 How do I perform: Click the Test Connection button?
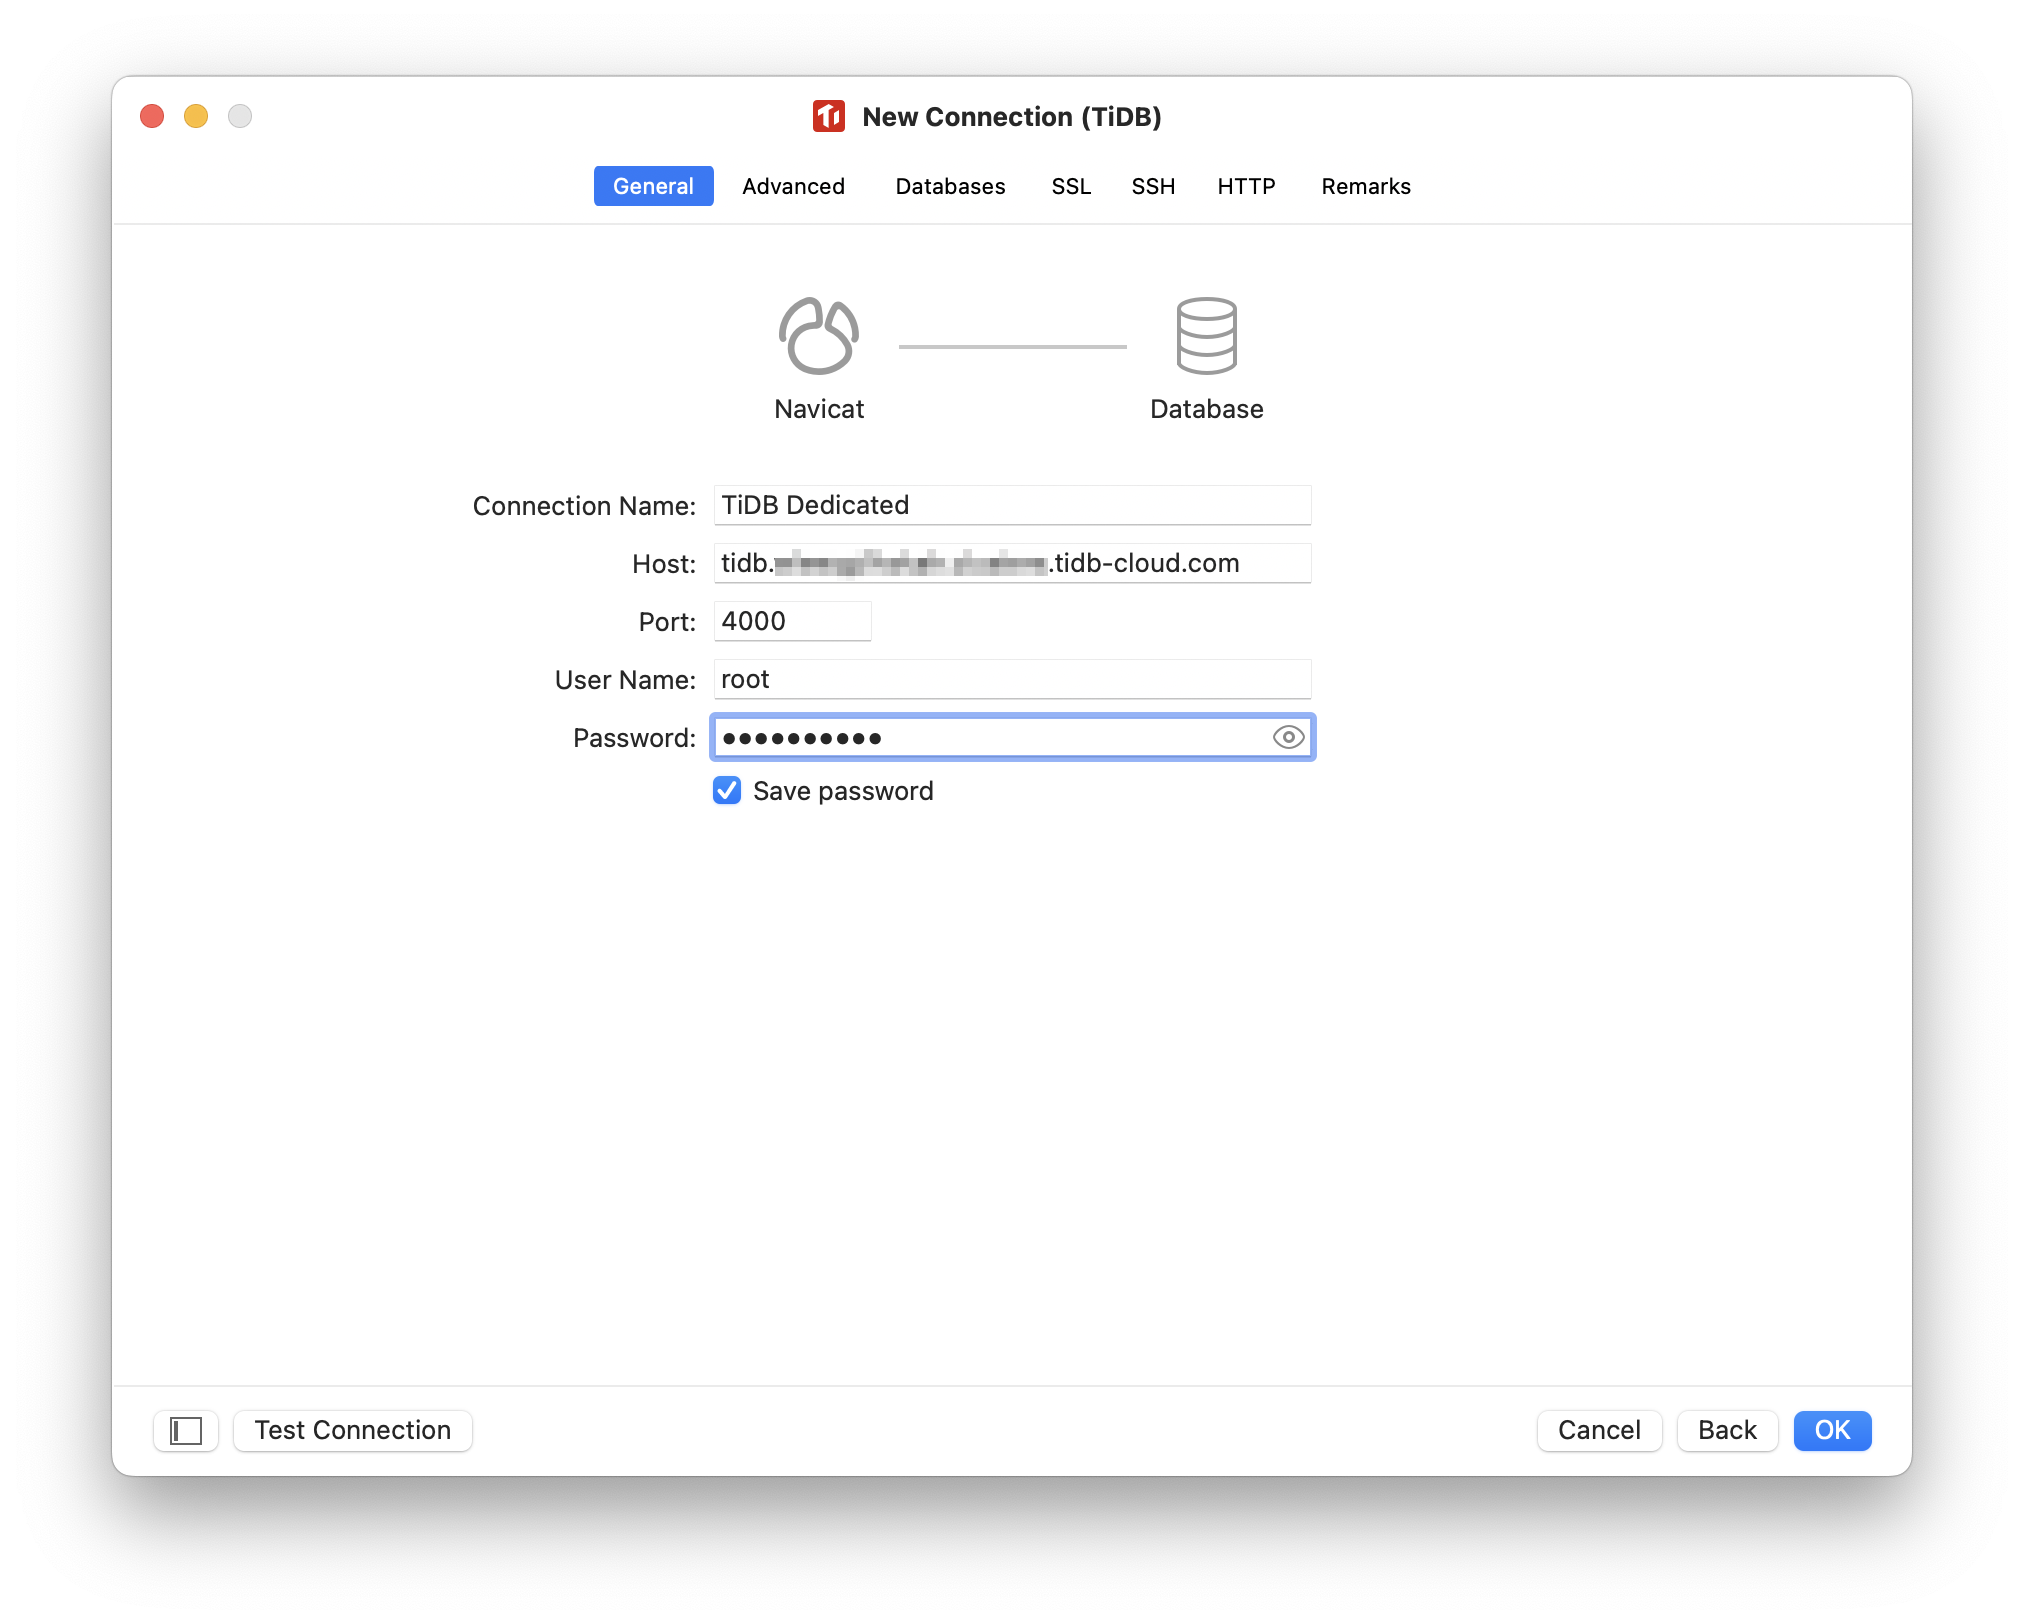click(x=353, y=1428)
